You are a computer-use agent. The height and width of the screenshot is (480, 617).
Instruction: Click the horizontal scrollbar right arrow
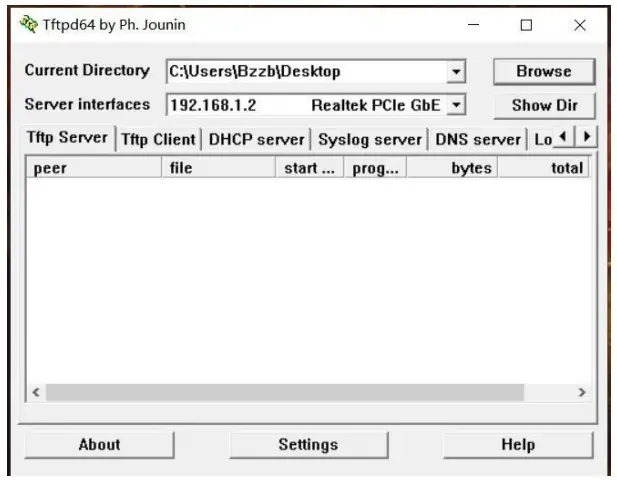582,392
